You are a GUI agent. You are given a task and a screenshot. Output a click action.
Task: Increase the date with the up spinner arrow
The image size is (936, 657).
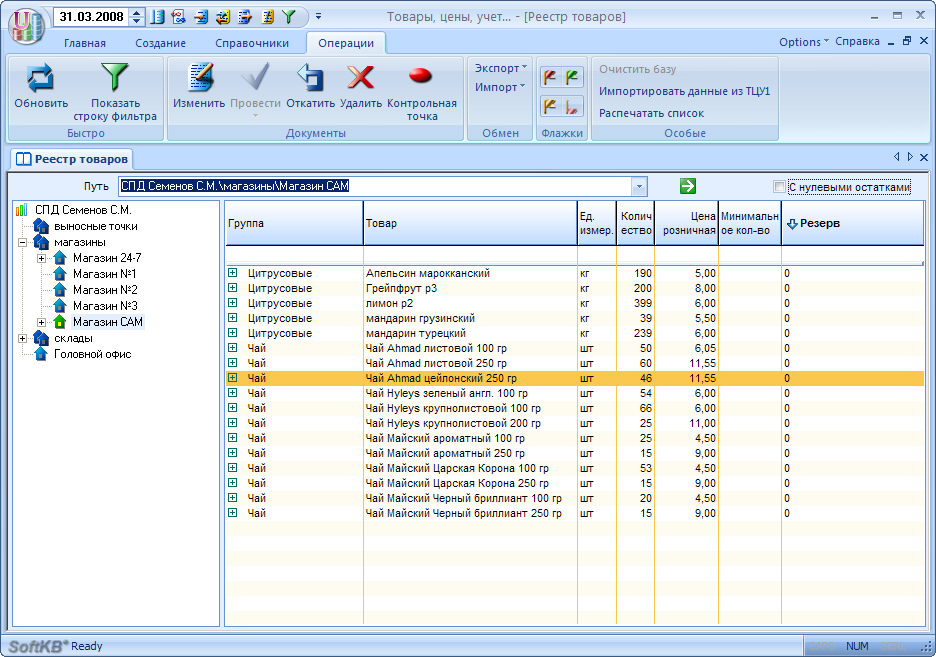point(137,13)
